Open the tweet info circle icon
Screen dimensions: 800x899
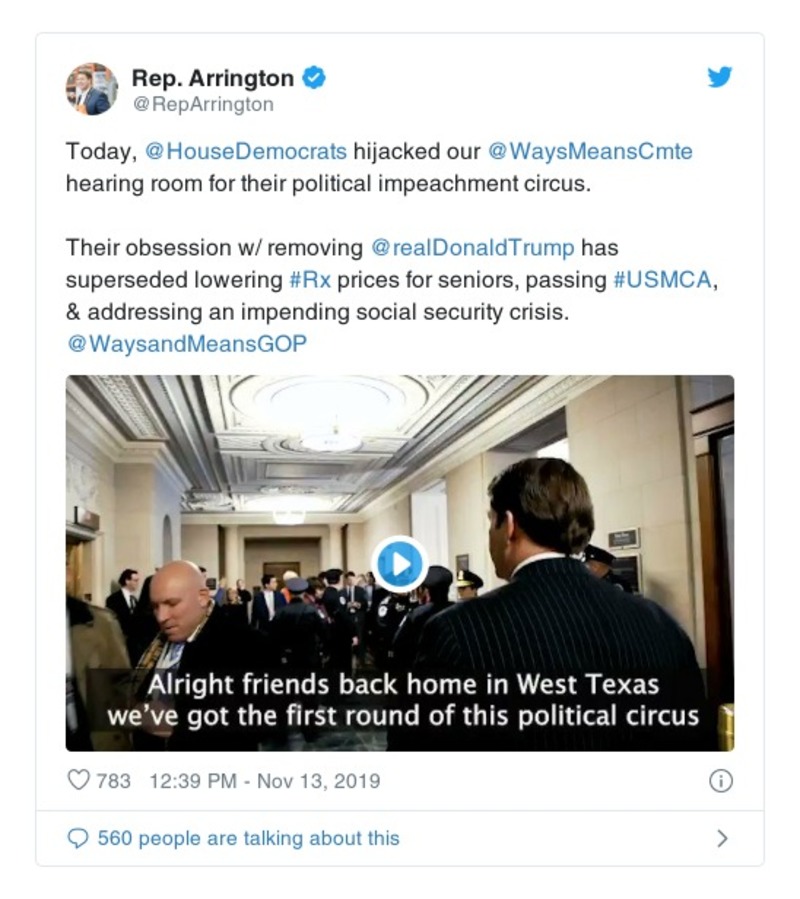[x=721, y=780]
